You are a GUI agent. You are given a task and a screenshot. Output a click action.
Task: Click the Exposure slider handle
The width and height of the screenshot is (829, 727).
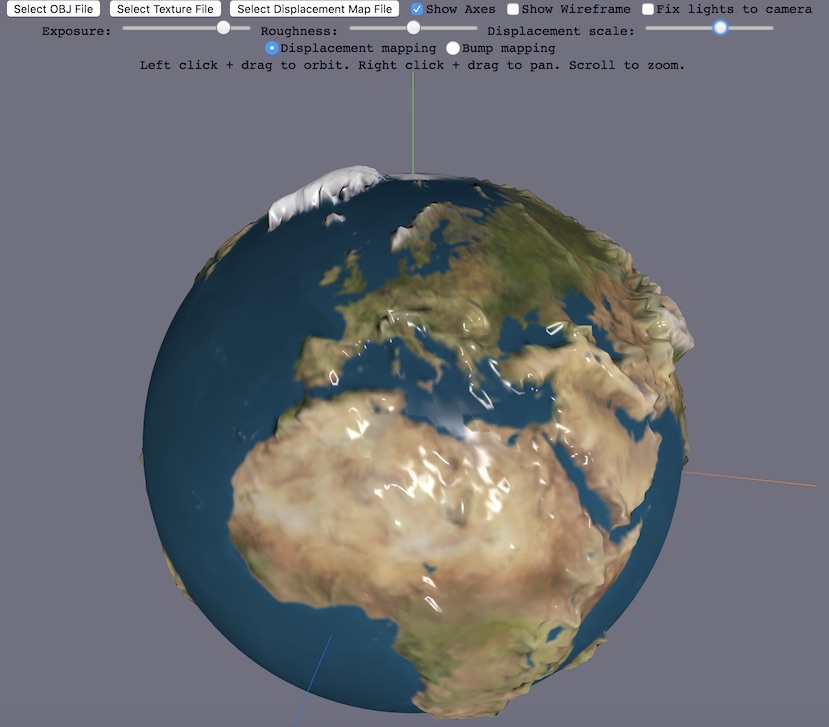pos(224,27)
